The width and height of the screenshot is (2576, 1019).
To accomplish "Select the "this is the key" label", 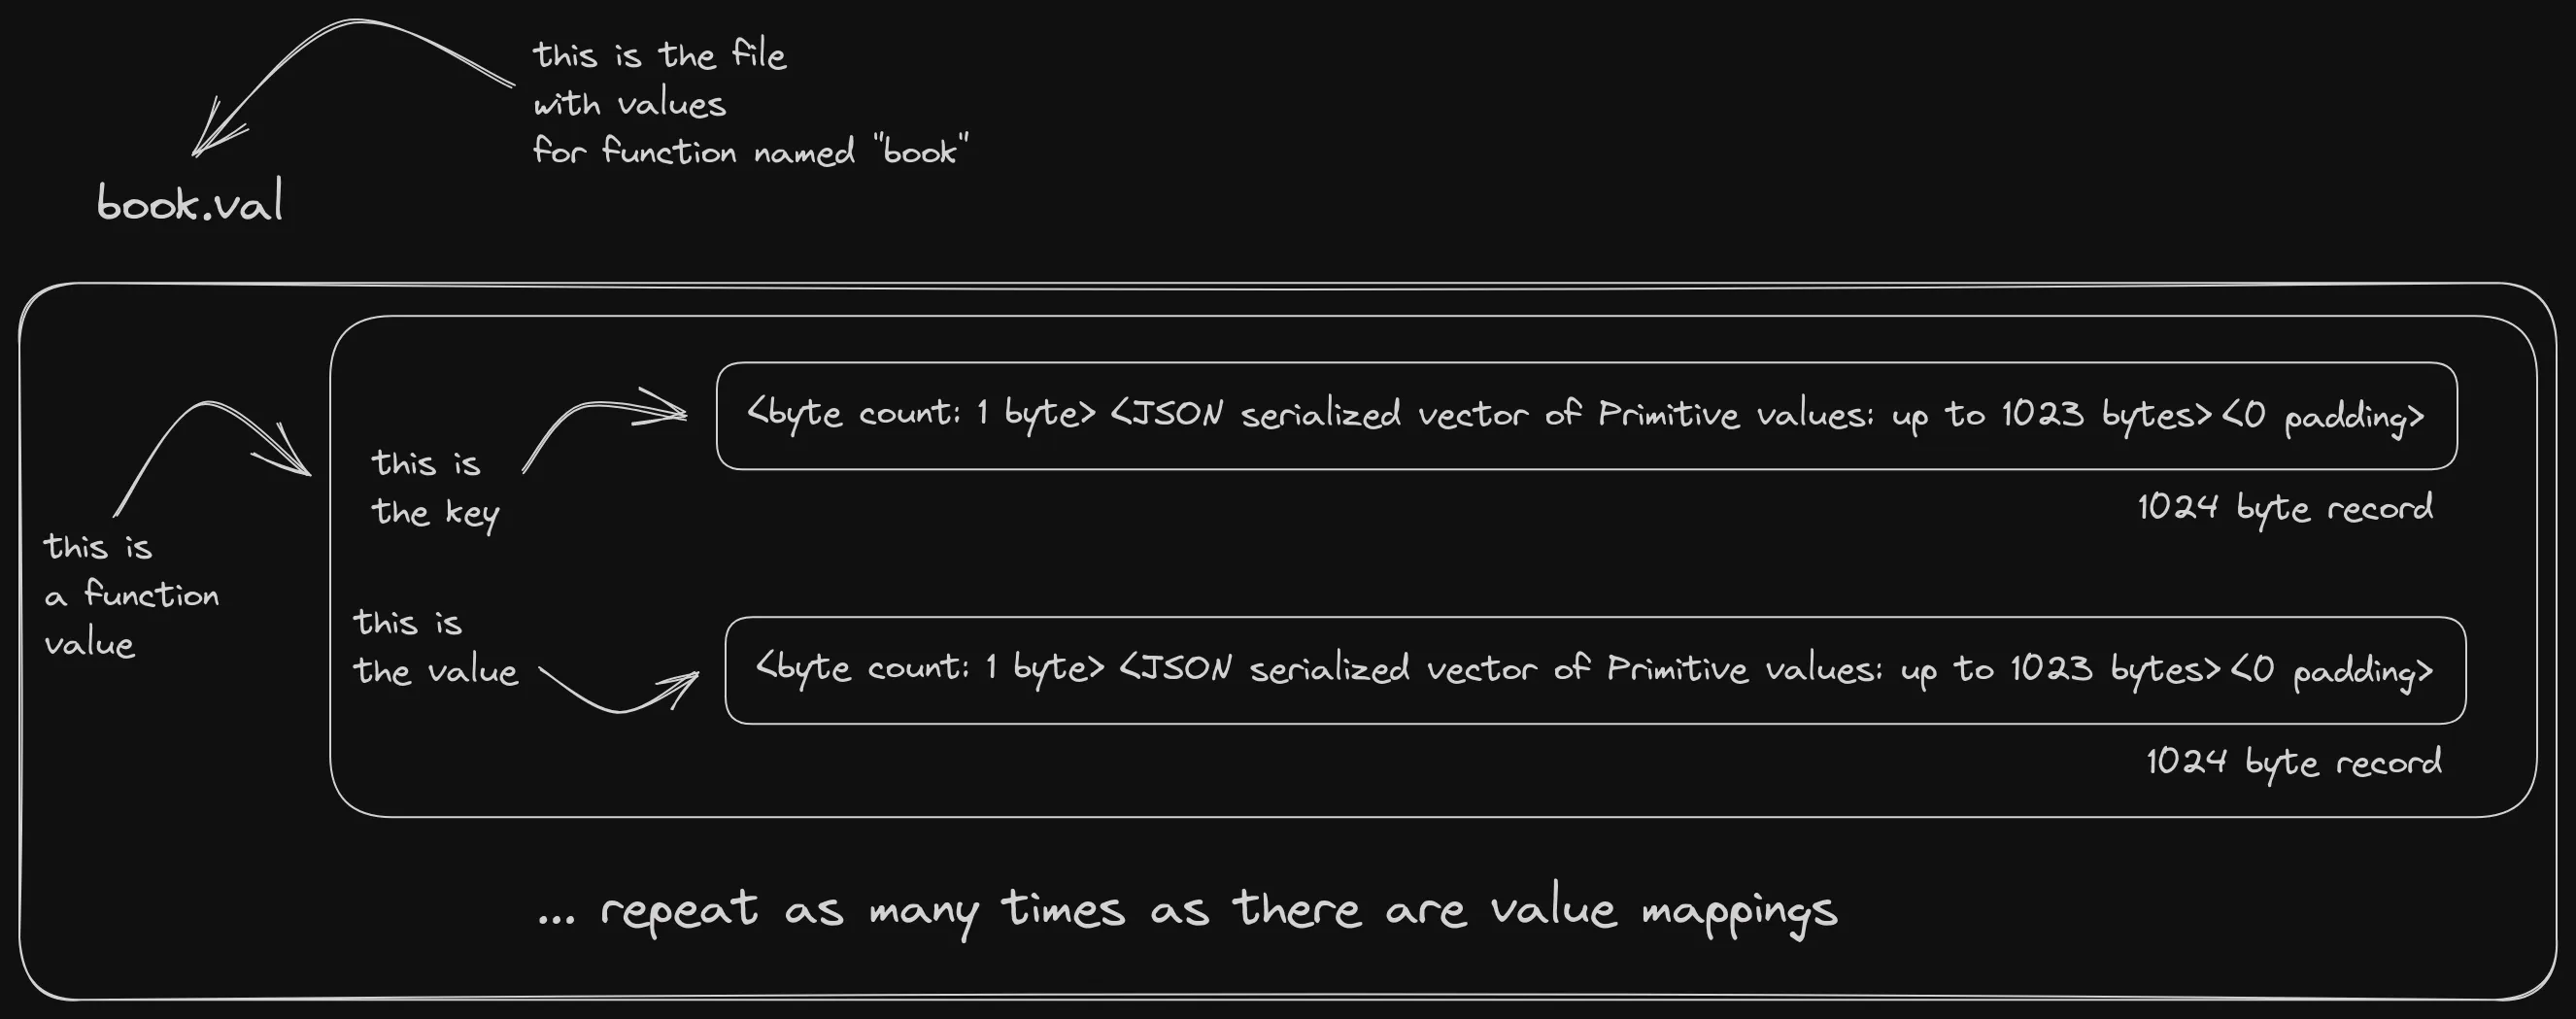I will [x=435, y=488].
